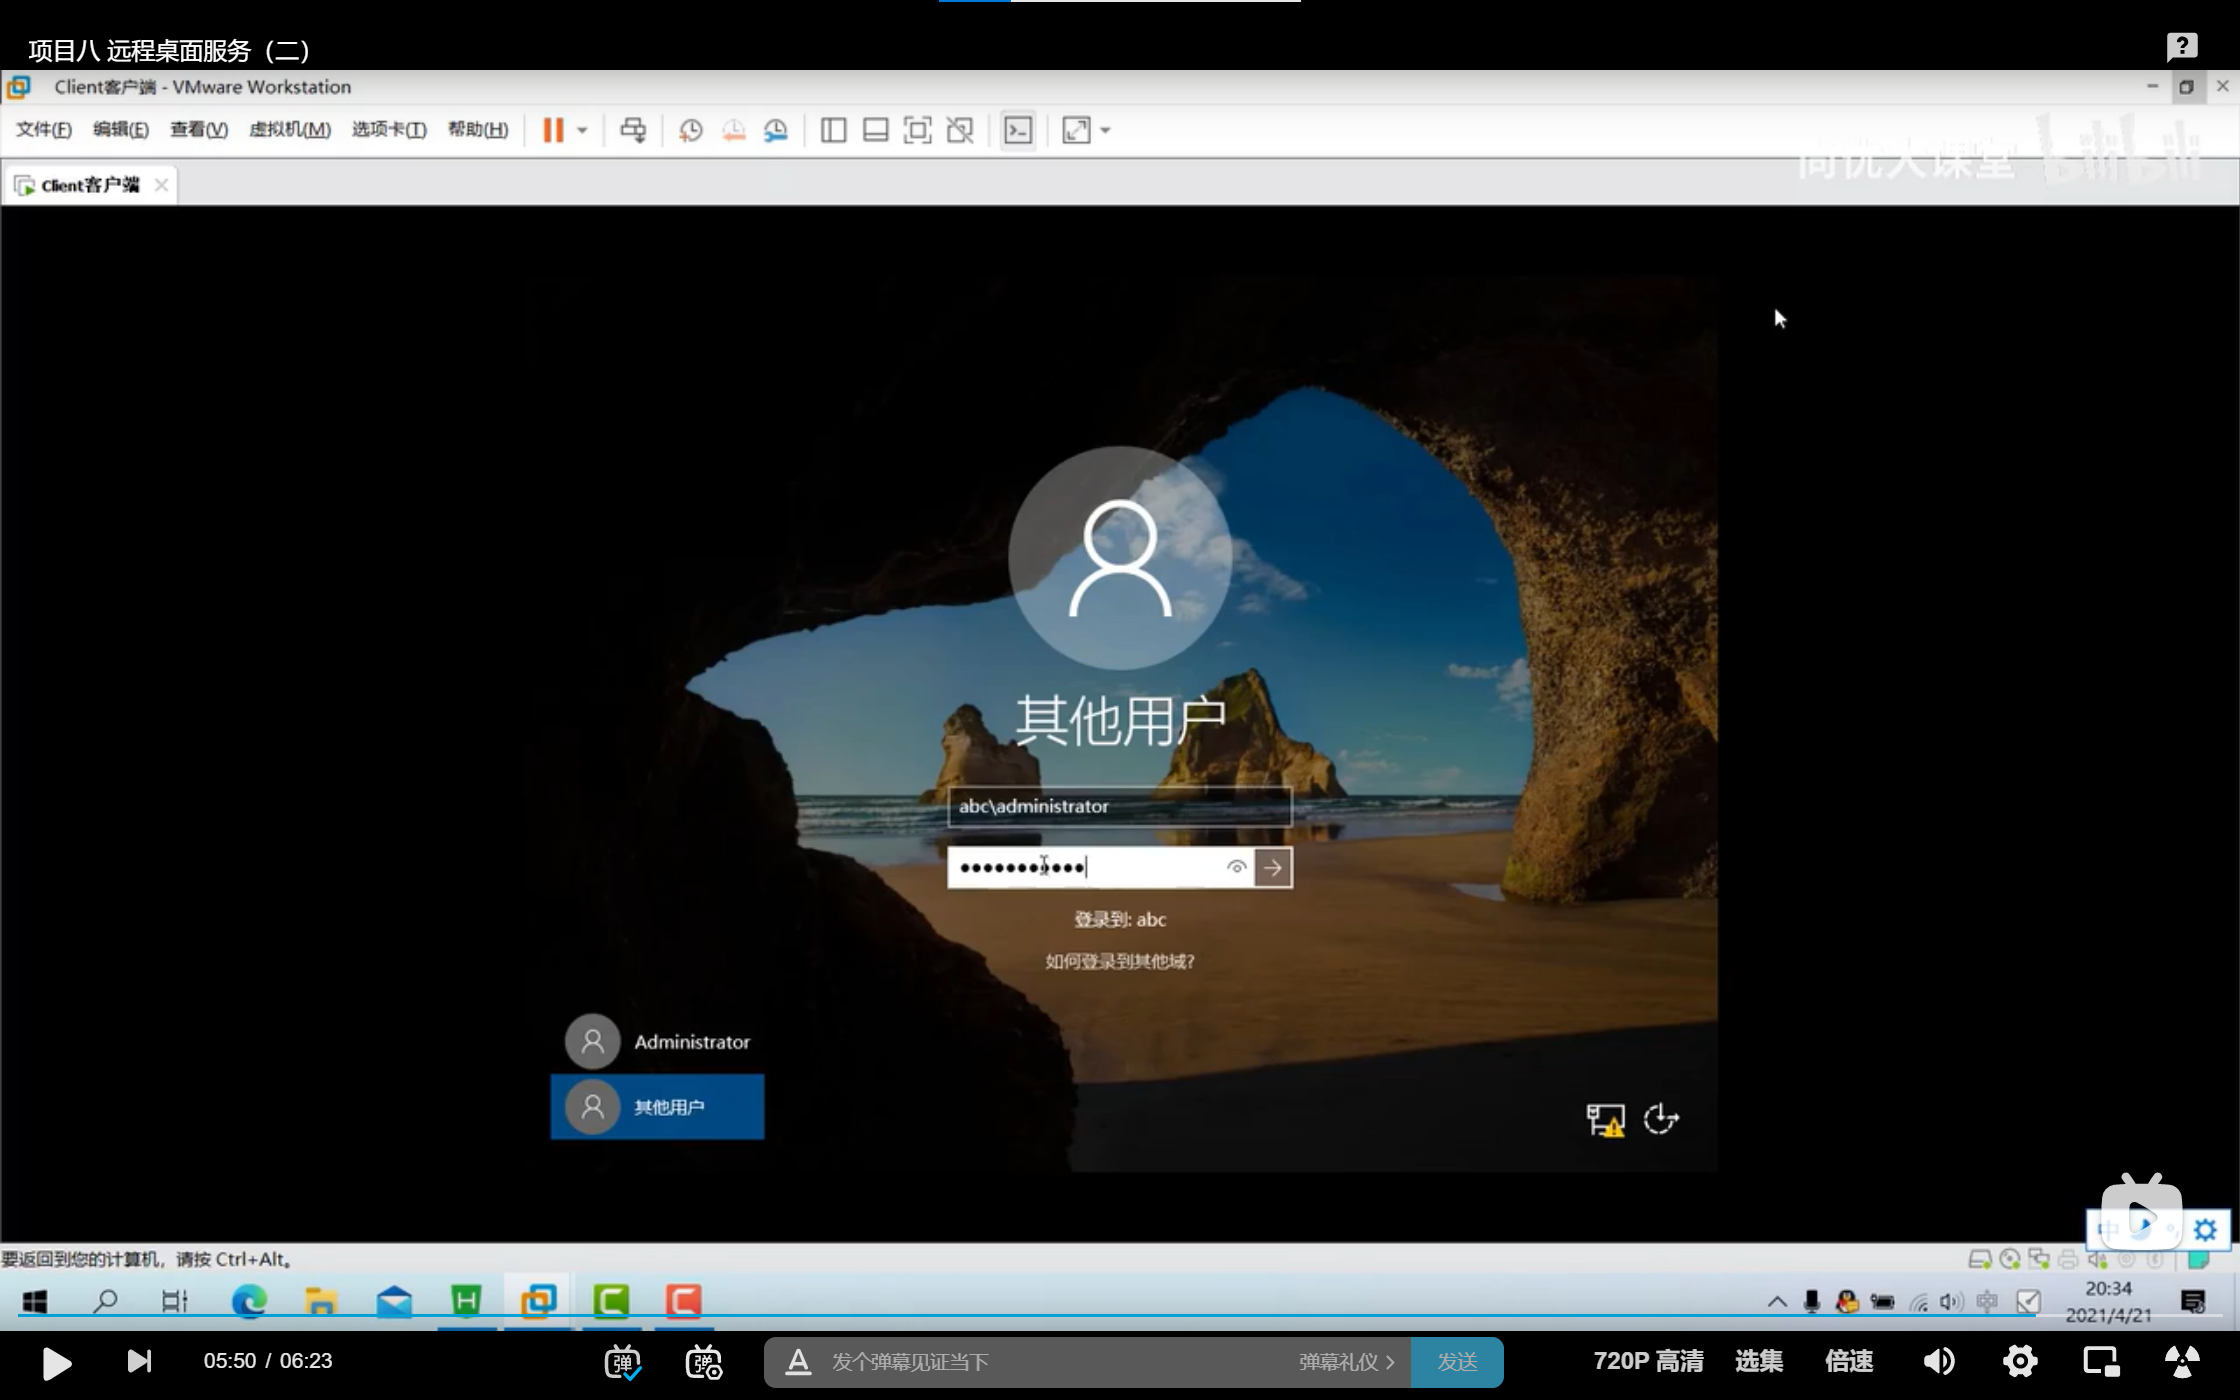Click send Ctrl+Alt+Del toolbar icon

click(633, 130)
